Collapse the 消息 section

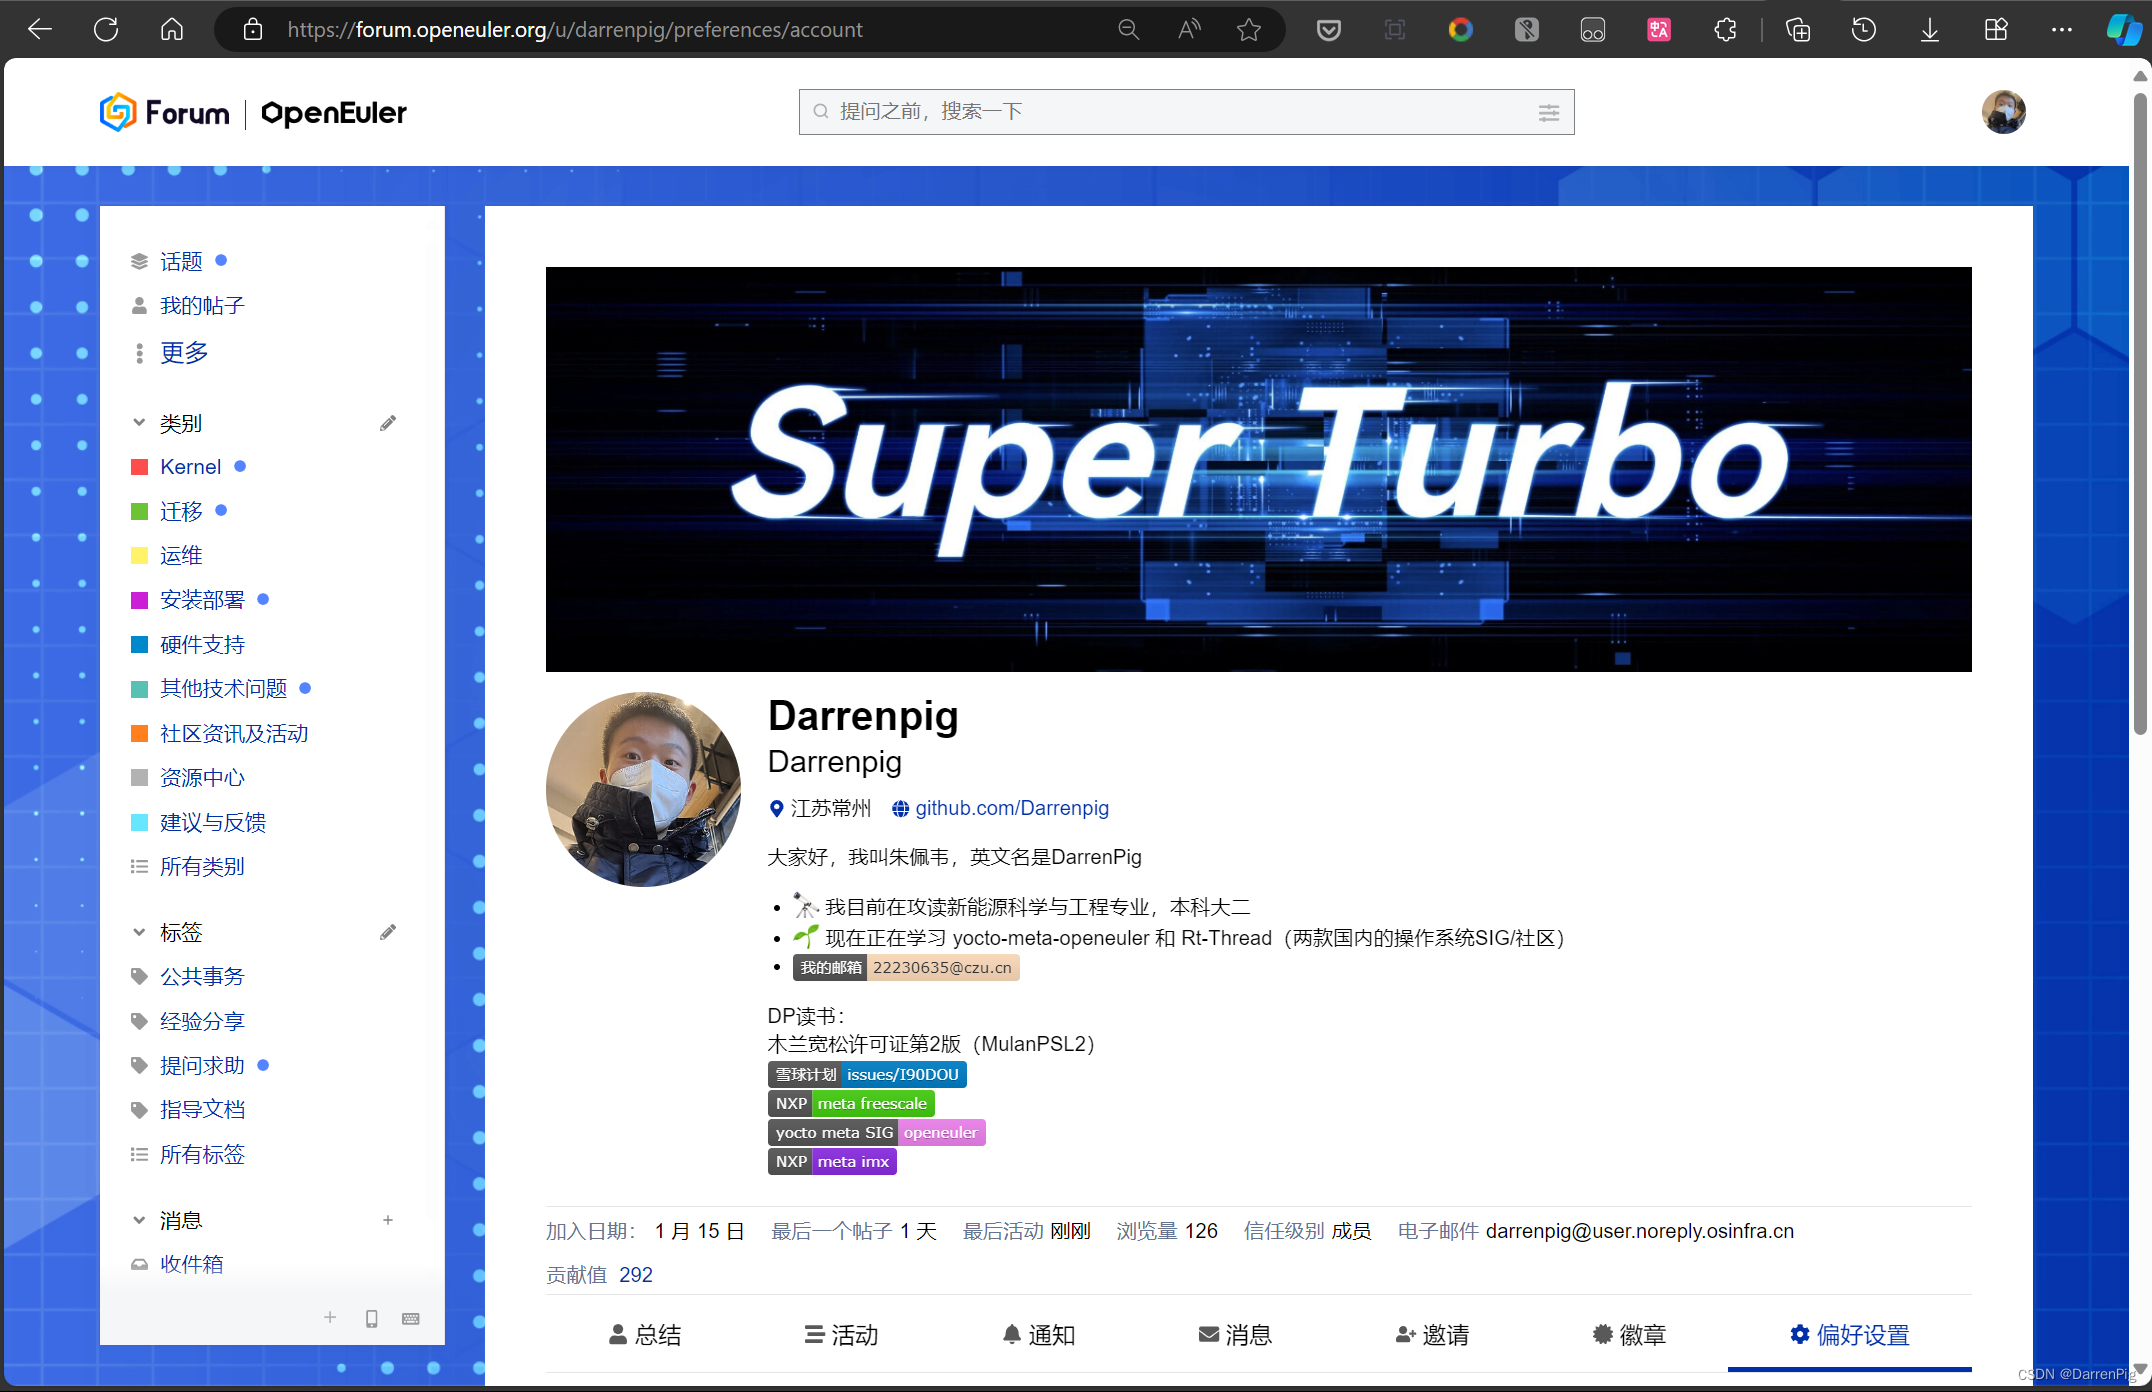(139, 1220)
